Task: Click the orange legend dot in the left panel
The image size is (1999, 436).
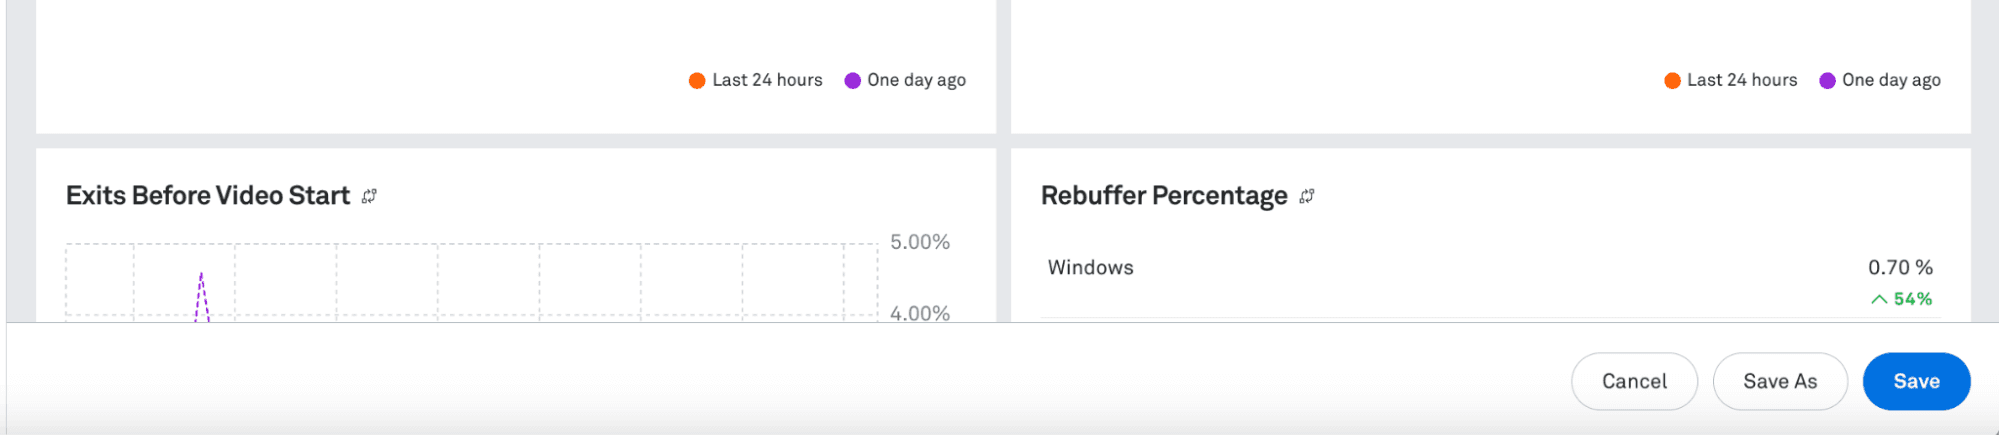Action: coord(697,81)
